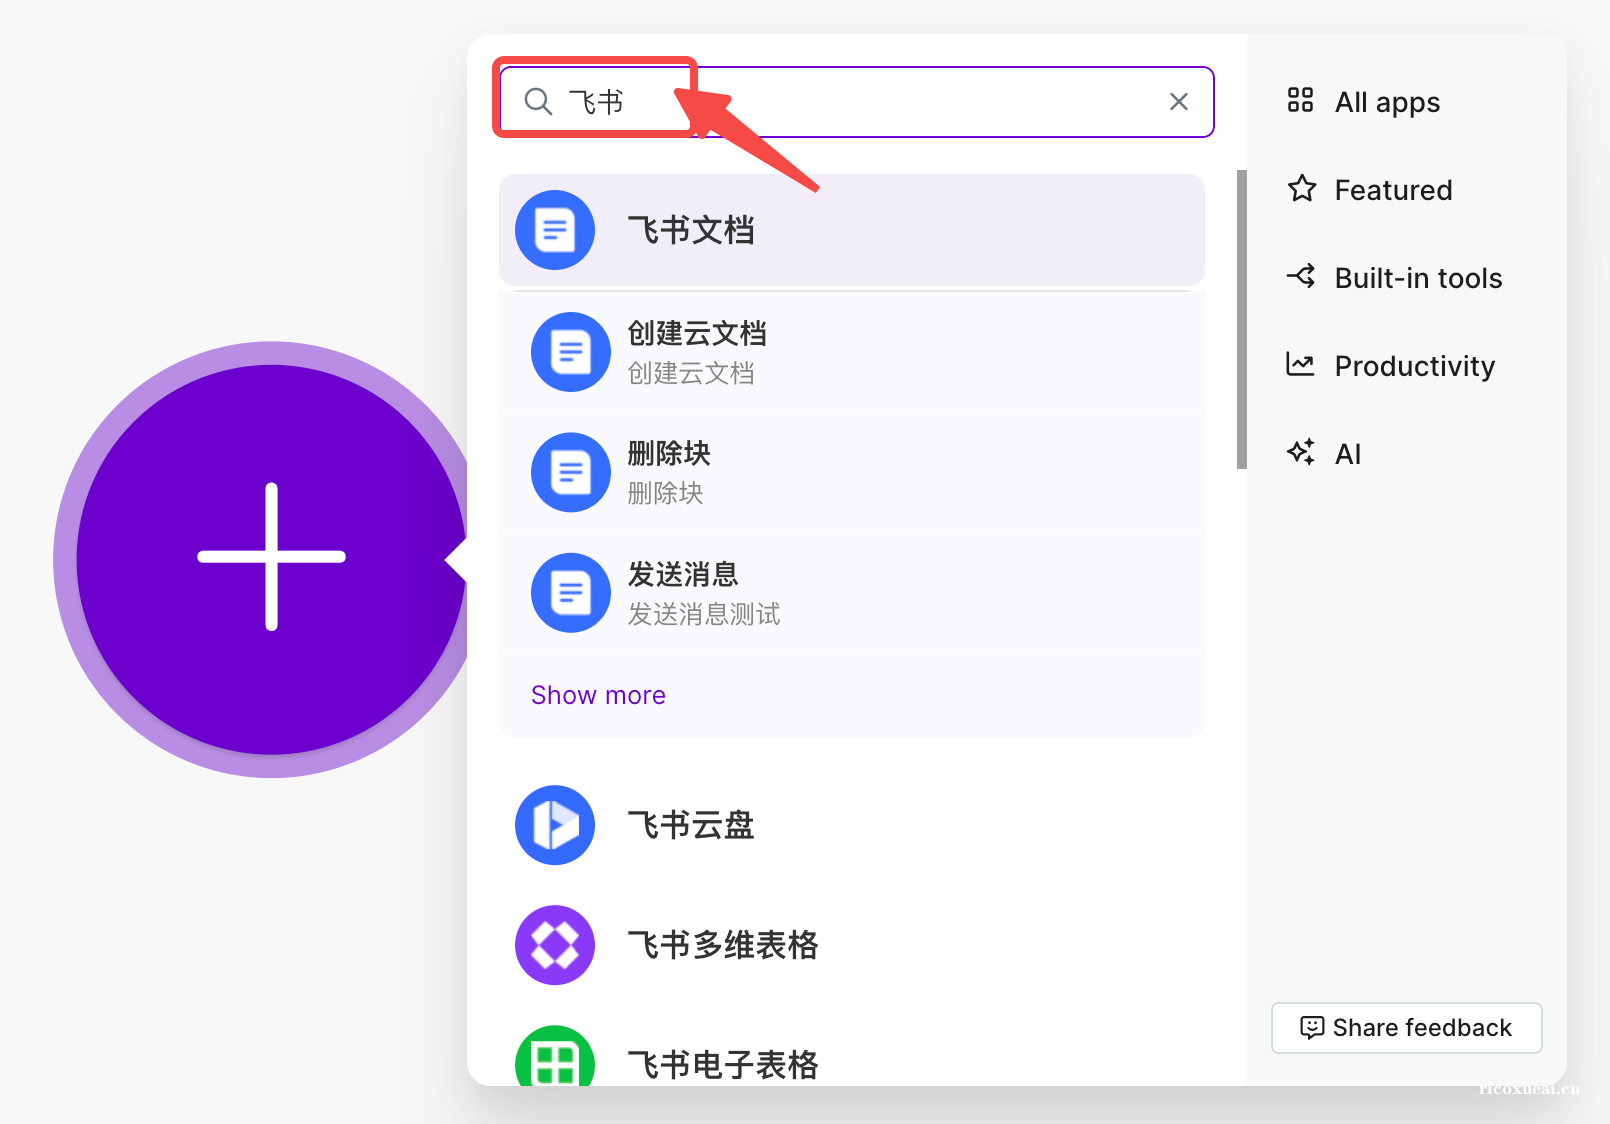
Task: Select the 飞书多维表格 app name
Action: 723,945
